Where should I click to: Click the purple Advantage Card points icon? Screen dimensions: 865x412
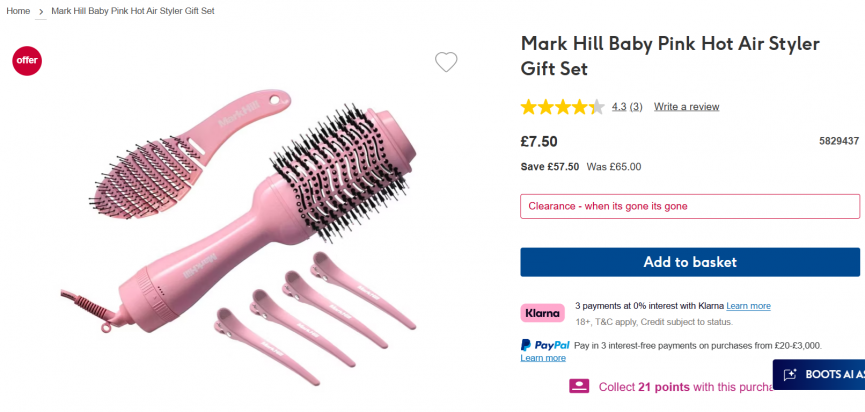(579, 386)
